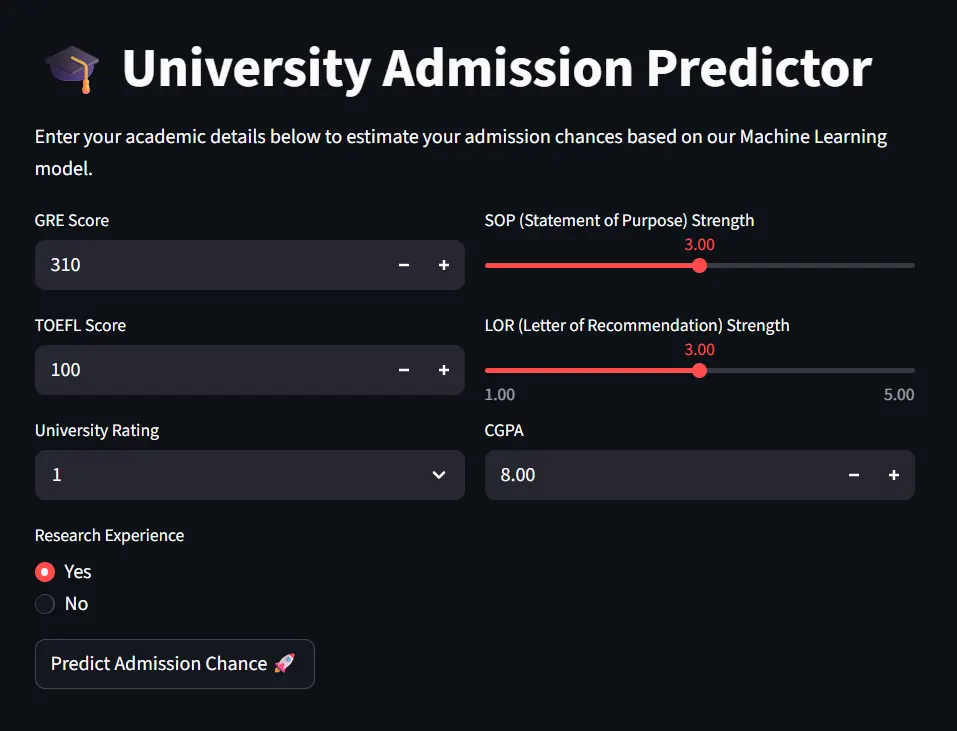Open the University Rating dropdown

click(230, 475)
